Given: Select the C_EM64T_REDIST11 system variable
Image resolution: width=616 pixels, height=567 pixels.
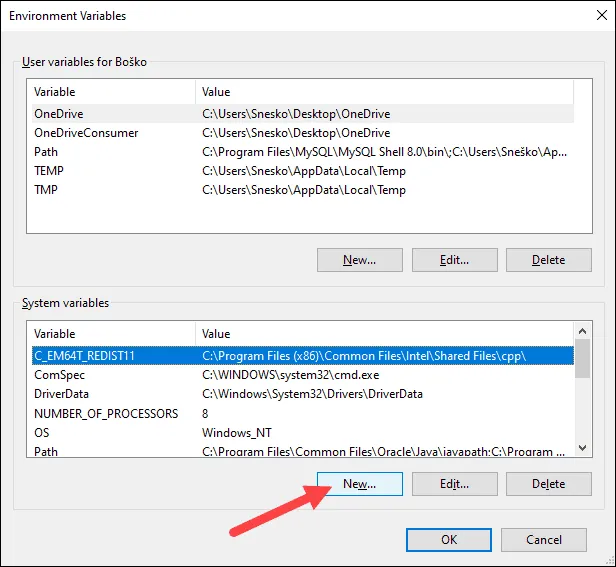Looking at the screenshot, I should (x=302, y=356).
